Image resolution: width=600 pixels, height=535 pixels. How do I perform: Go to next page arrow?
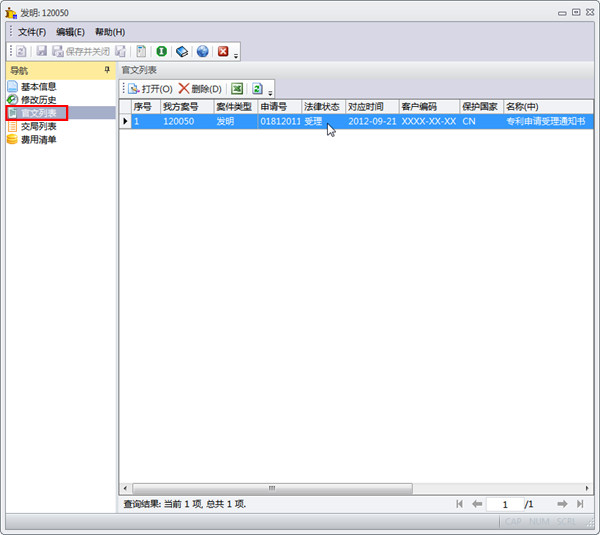[x=562, y=504]
